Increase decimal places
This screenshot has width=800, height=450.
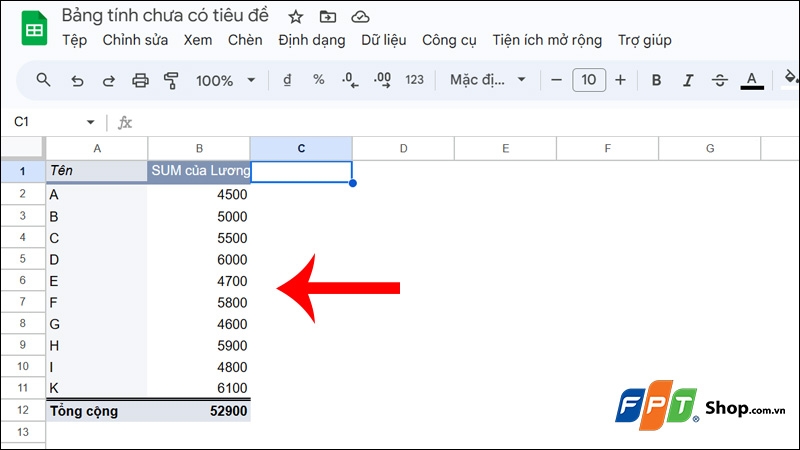click(382, 80)
